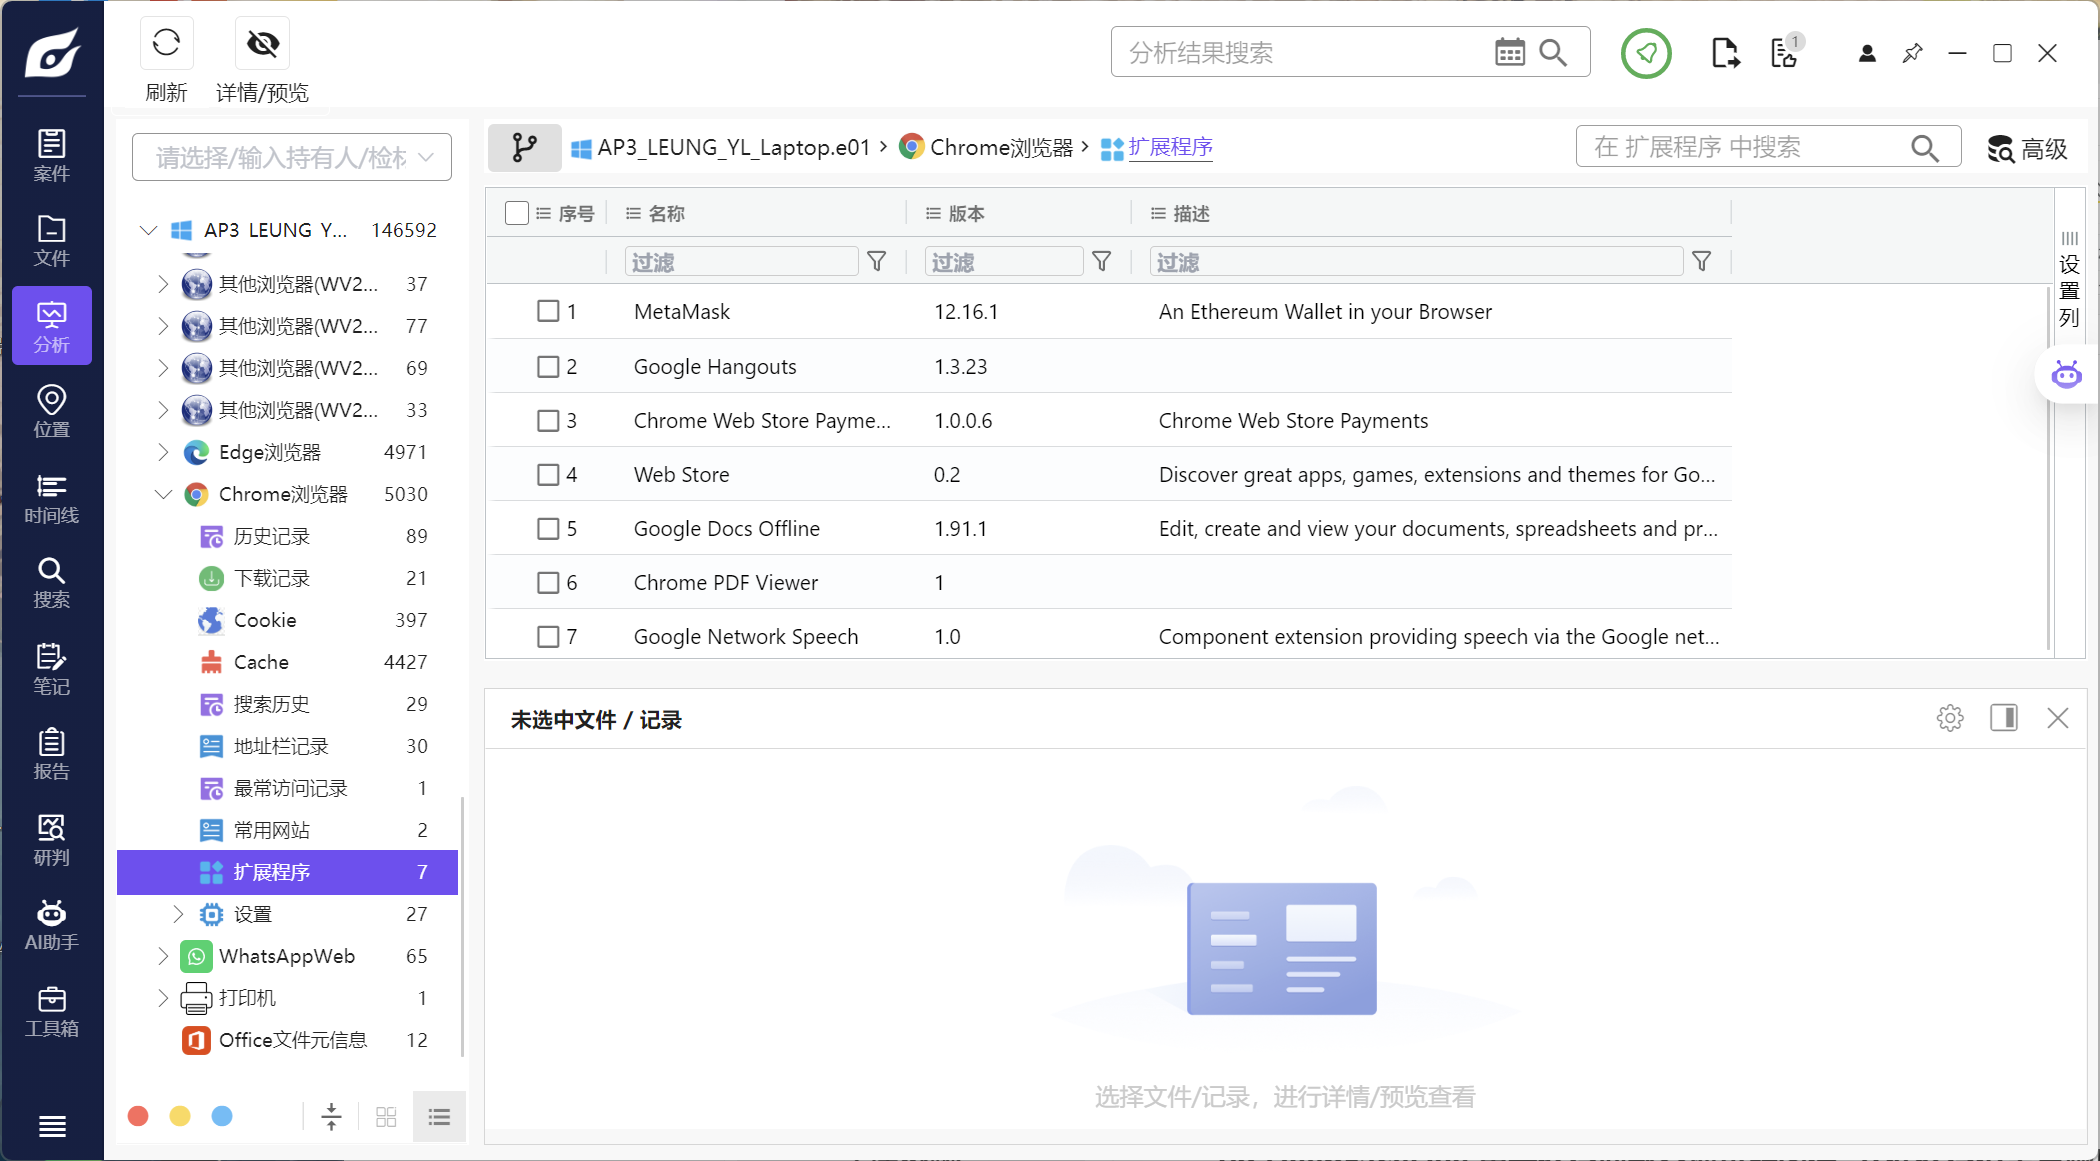Click the branch tree icon beside breadcrumb
This screenshot has height=1161, width=2100.
click(524, 148)
